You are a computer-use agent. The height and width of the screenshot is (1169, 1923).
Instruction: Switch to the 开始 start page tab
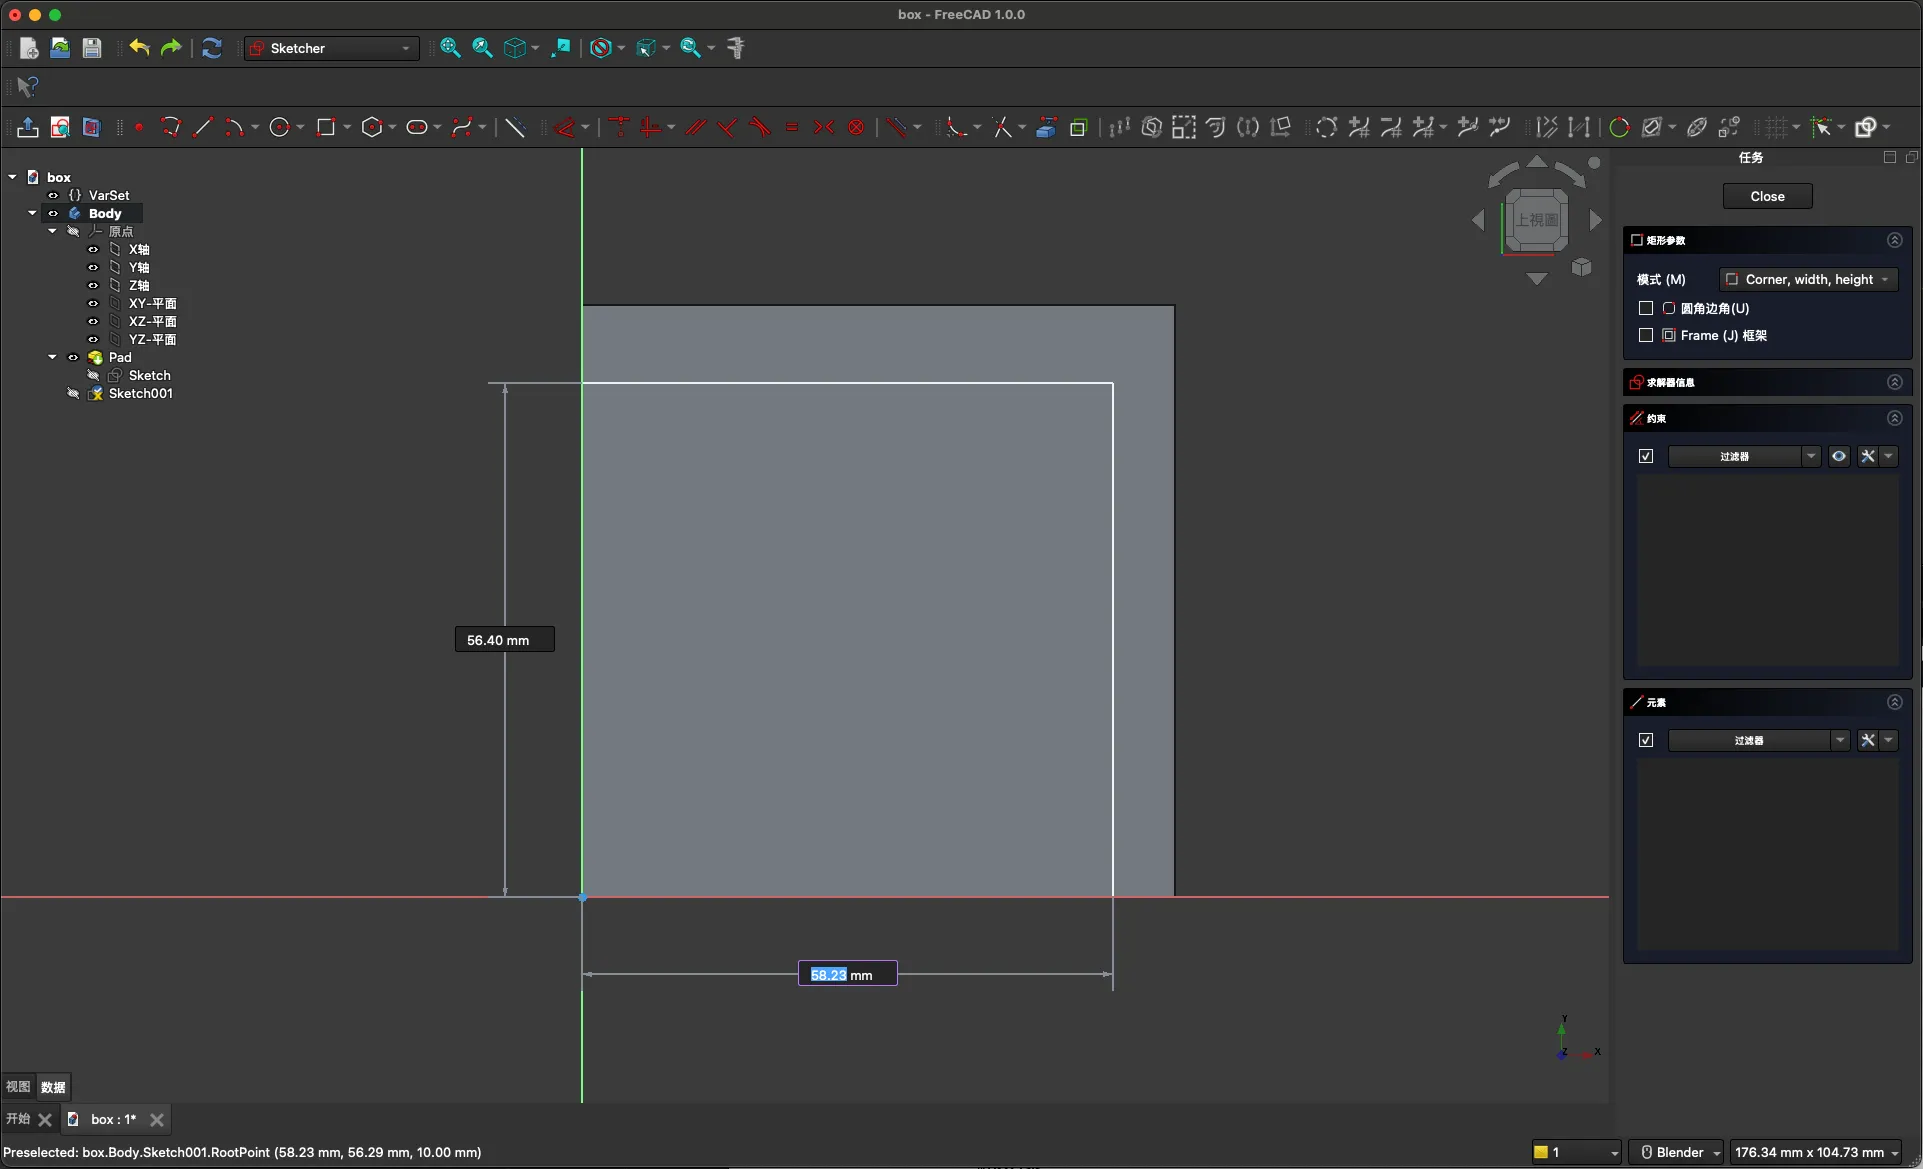(x=18, y=1119)
